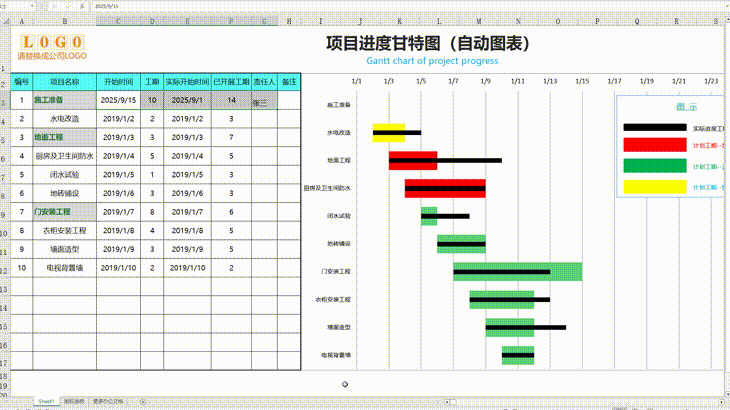Open the second sheet tab

pyautogui.click(x=74, y=401)
